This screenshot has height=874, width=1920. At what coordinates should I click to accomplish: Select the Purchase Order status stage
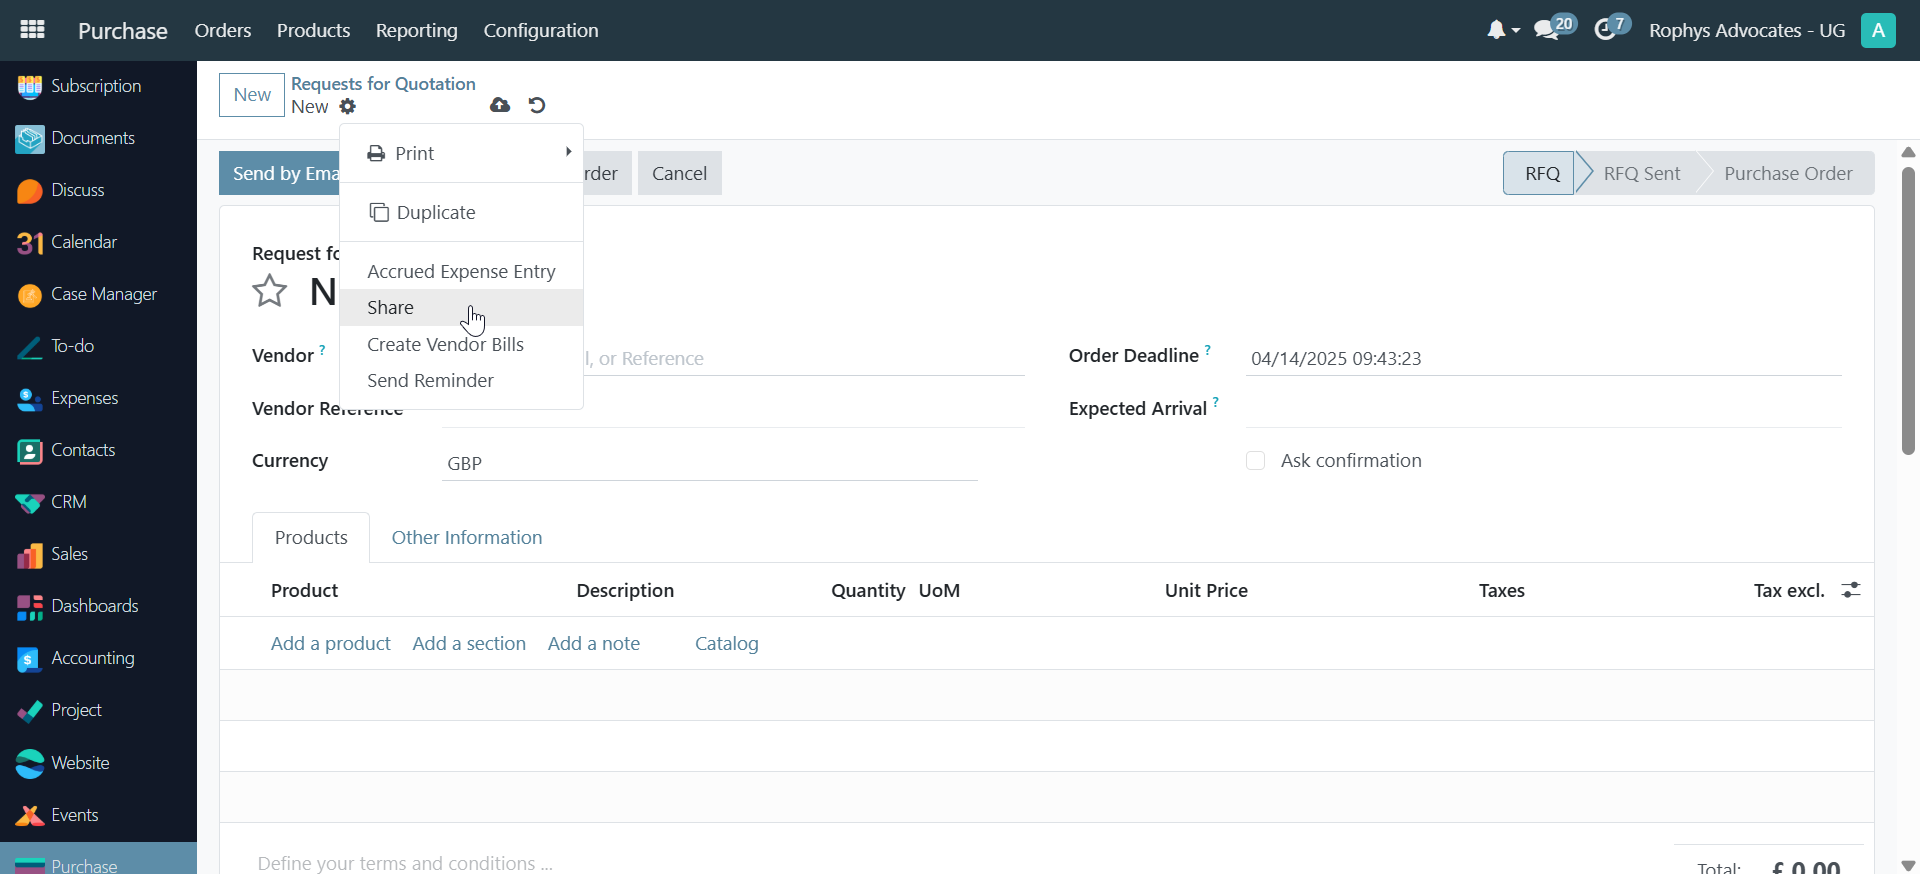coord(1788,173)
